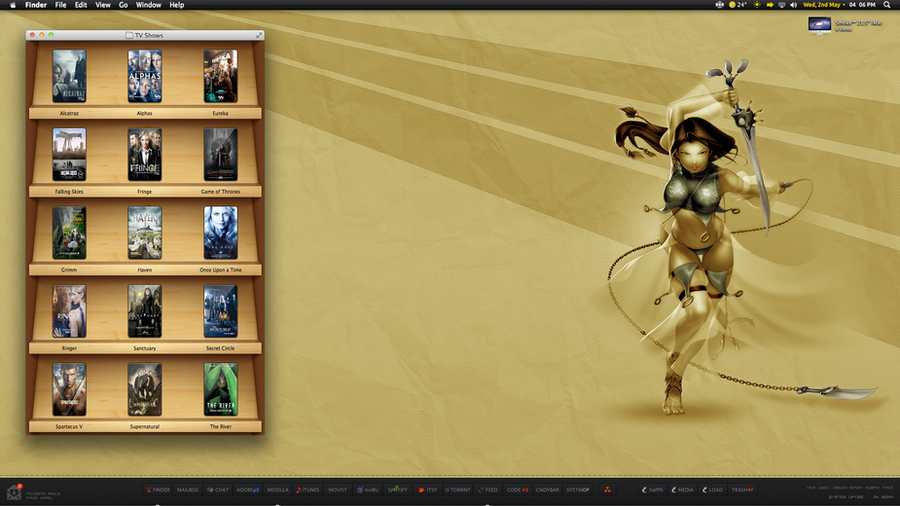
Task: Open the View menu
Action: point(103,5)
